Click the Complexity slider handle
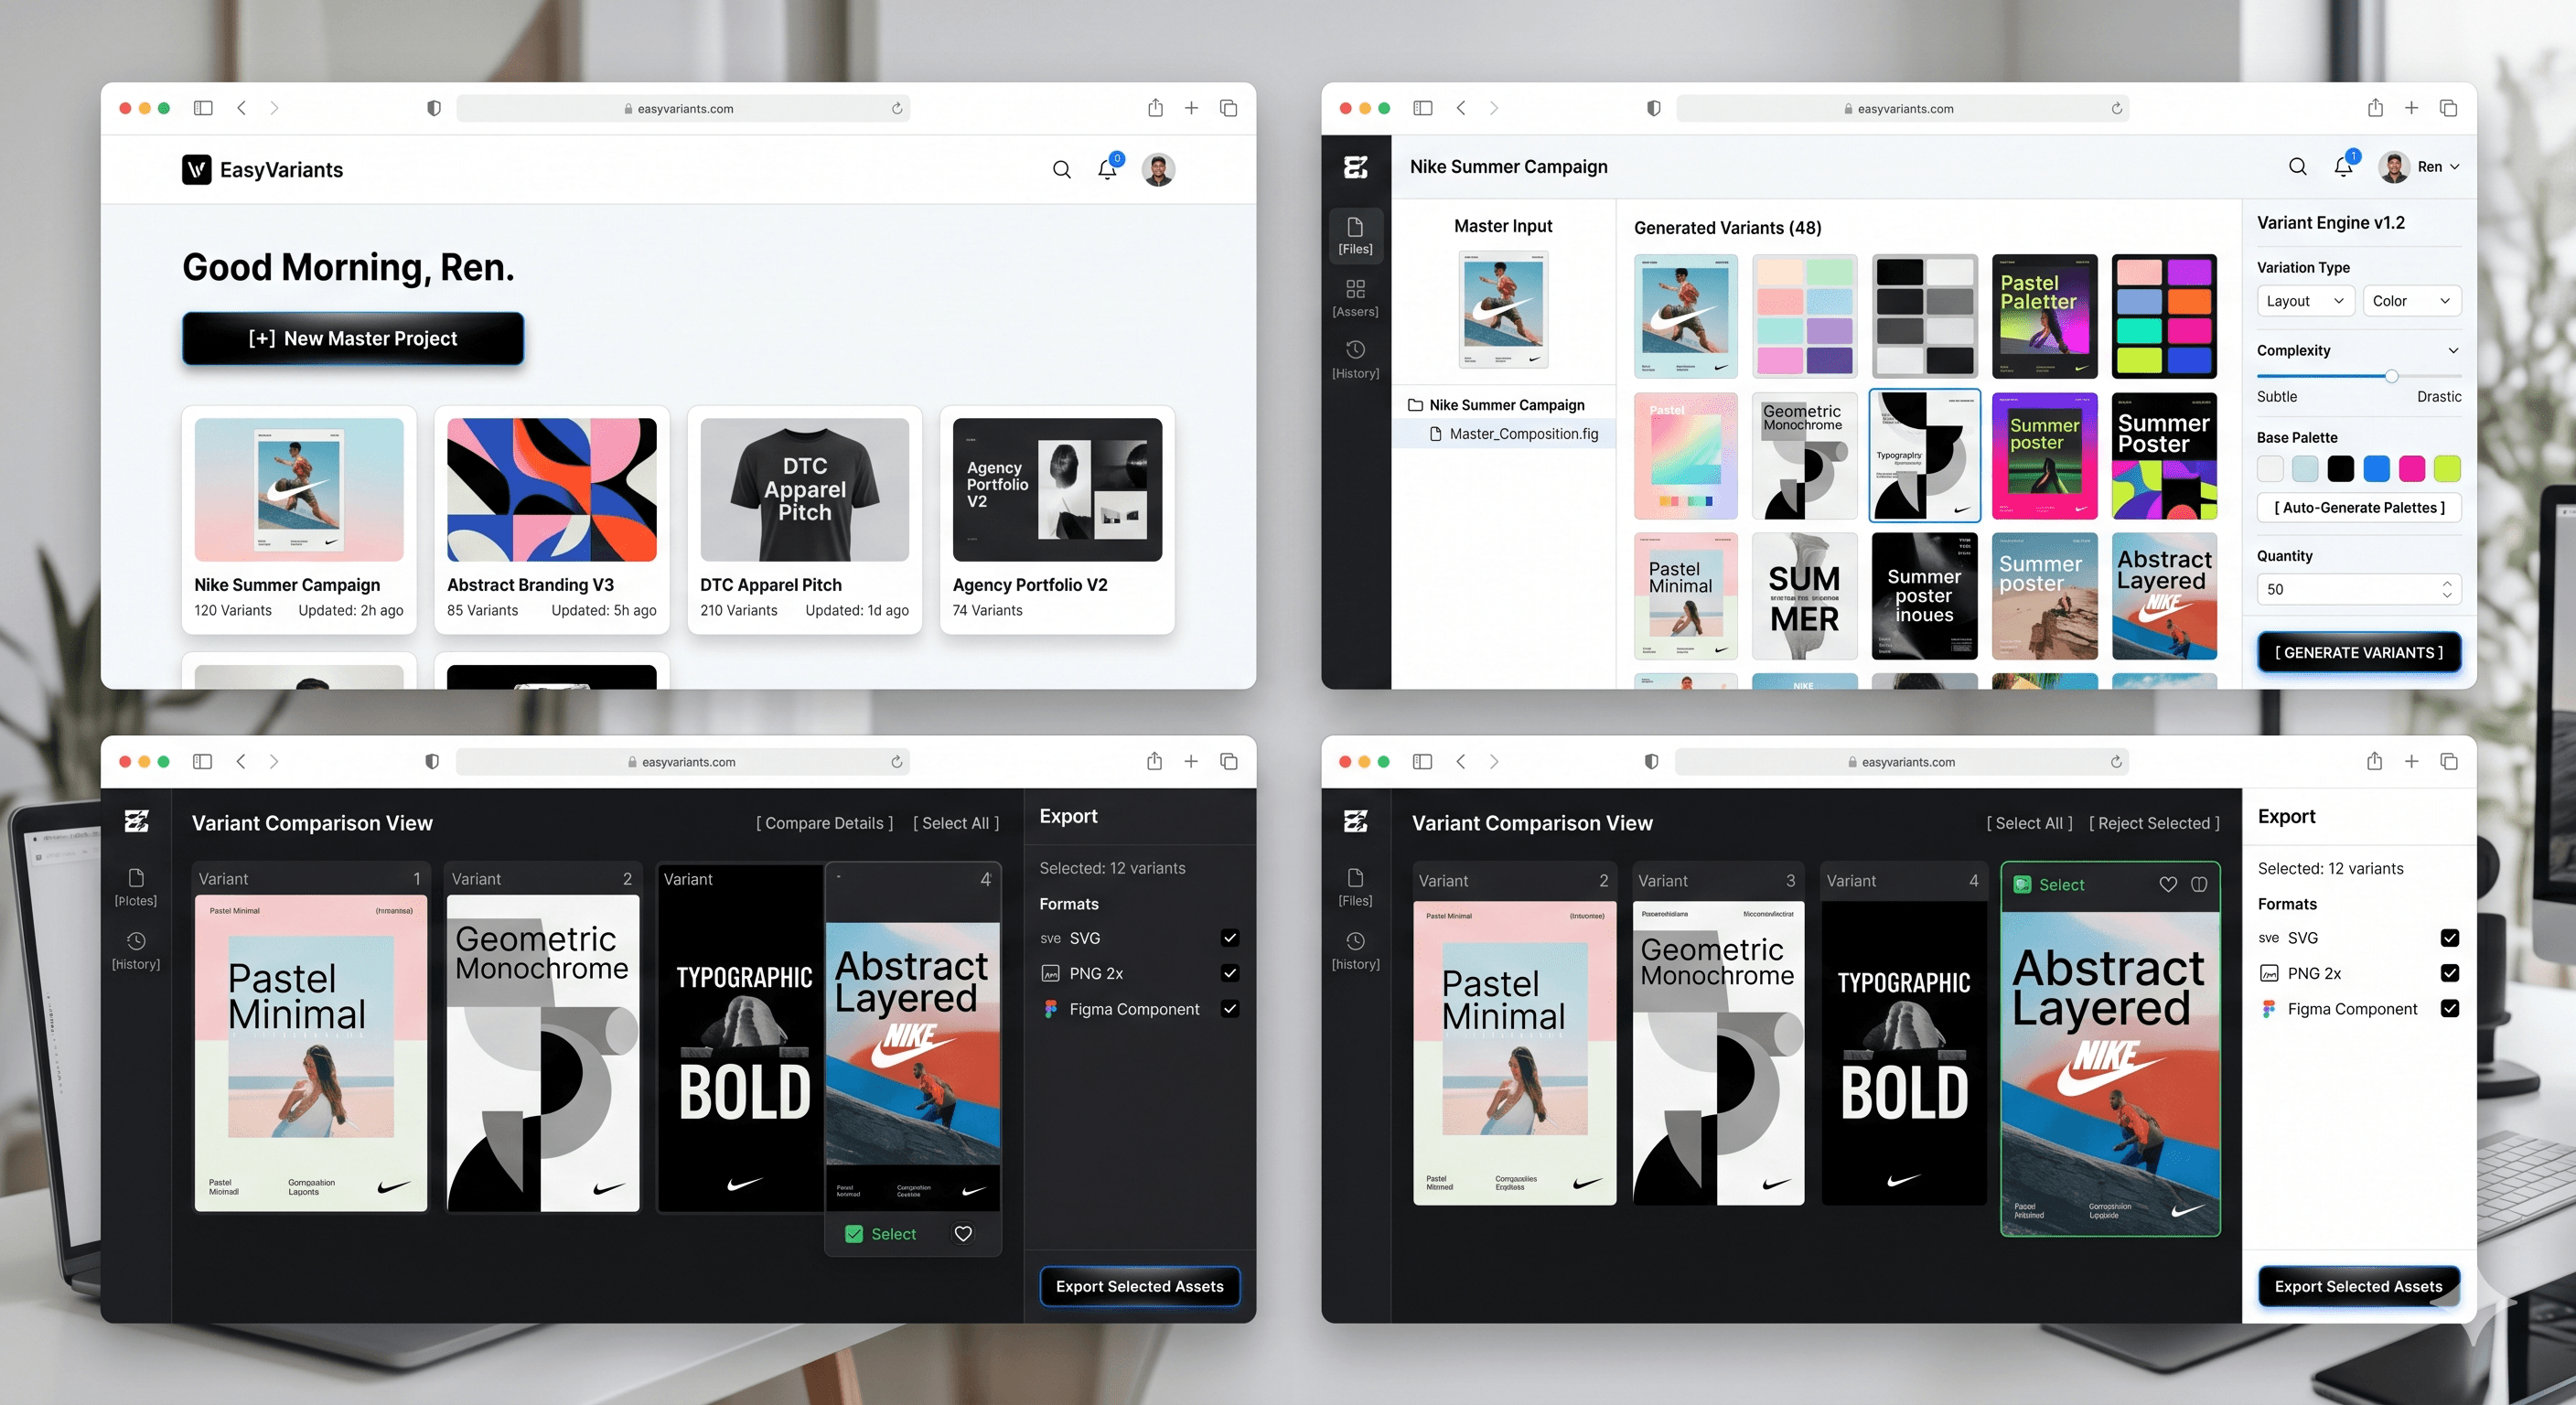 tap(2391, 377)
